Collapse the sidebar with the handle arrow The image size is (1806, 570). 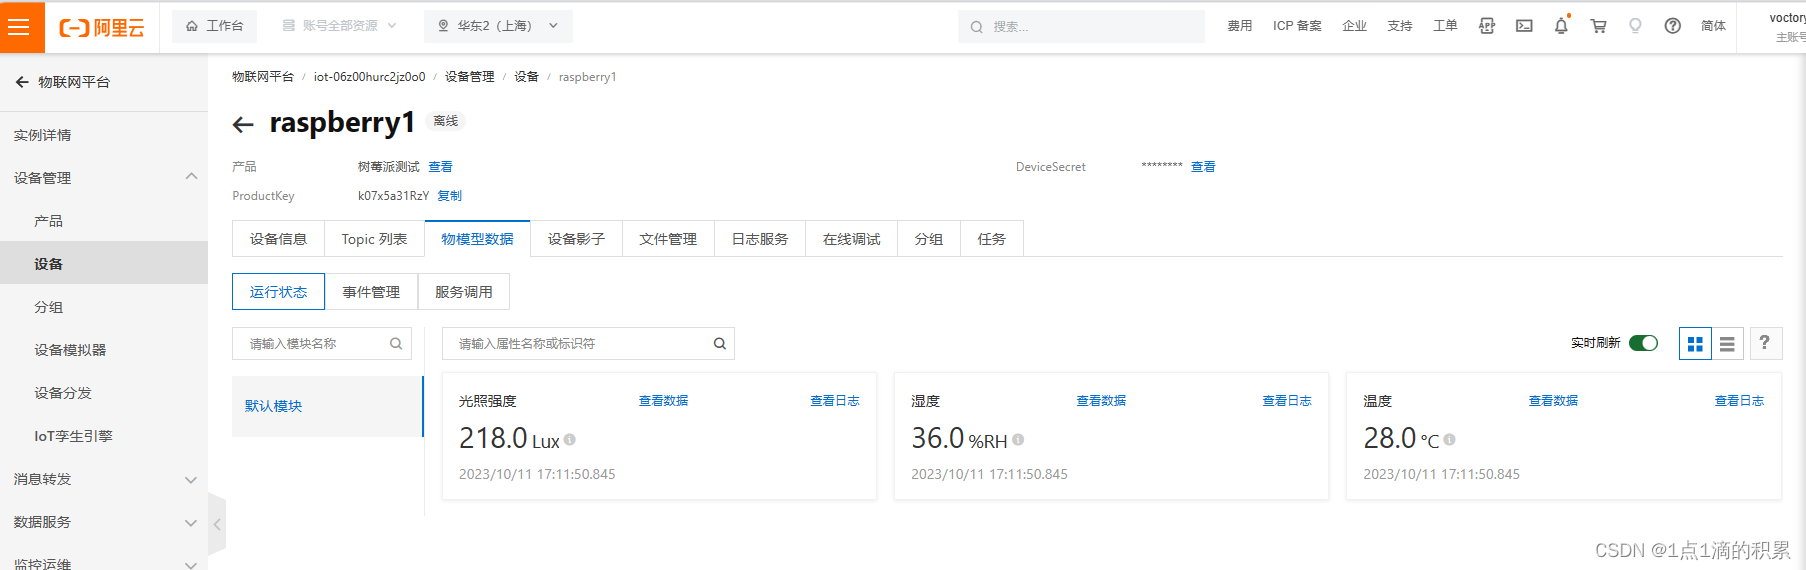coord(217,523)
